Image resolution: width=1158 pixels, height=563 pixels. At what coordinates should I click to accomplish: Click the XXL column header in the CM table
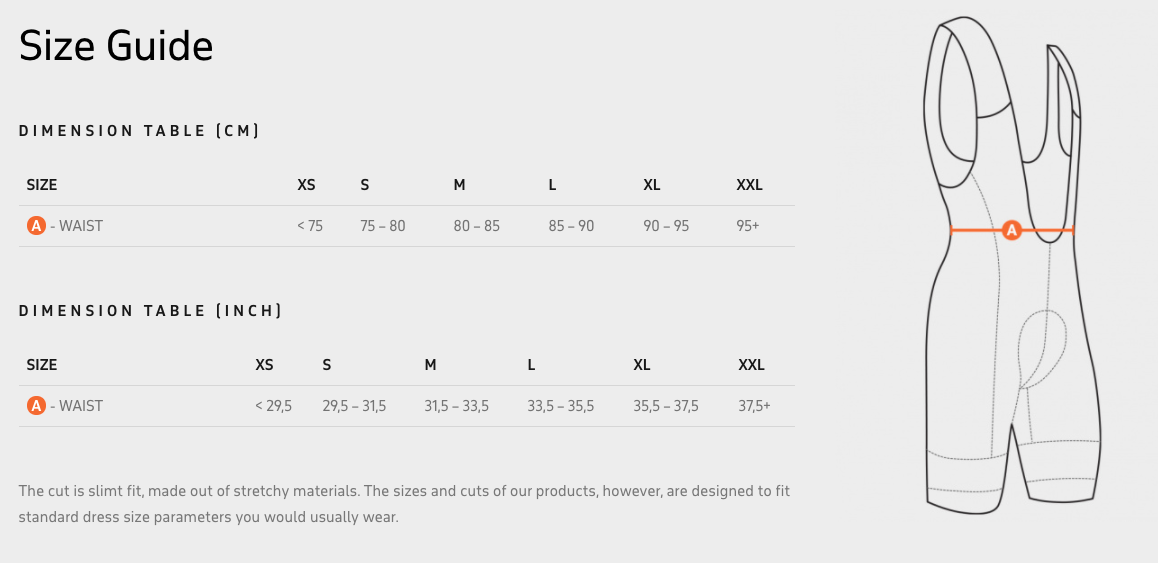pos(749,185)
